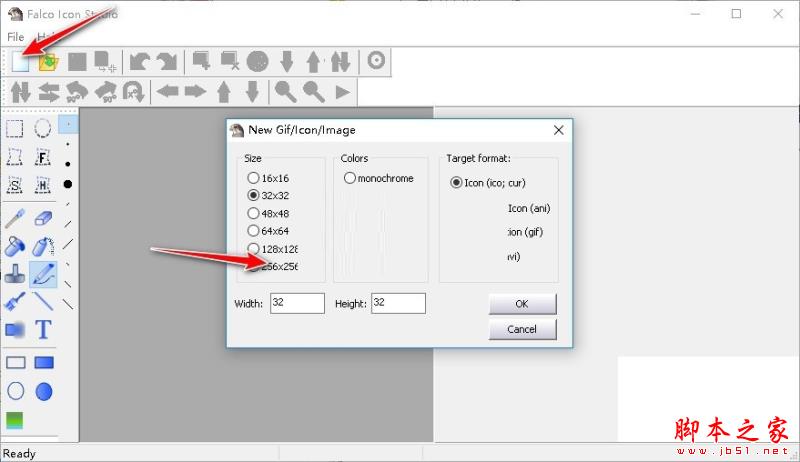Screen dimensions: 800x462
Task: Select the Rectangle selection tool
Action: click(14, 129)
